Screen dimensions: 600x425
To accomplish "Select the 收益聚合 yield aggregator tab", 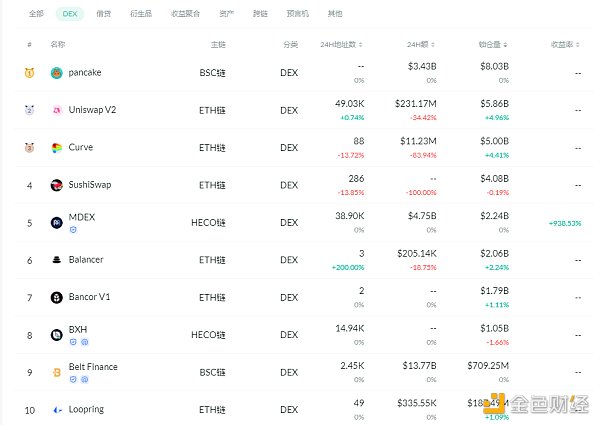I will [187, 14].
